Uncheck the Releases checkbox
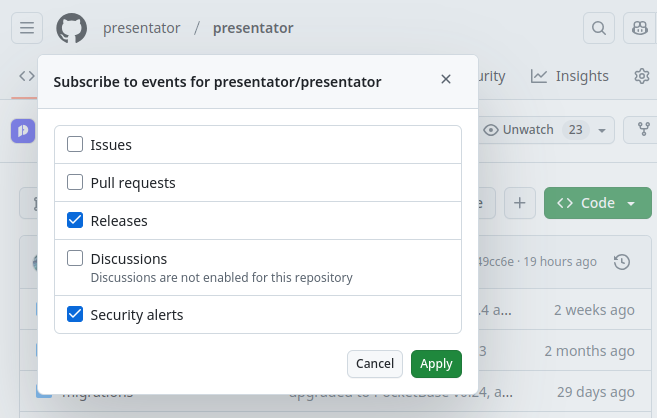Viewport: 657px width, 418px height. click(x=75, y=220)
